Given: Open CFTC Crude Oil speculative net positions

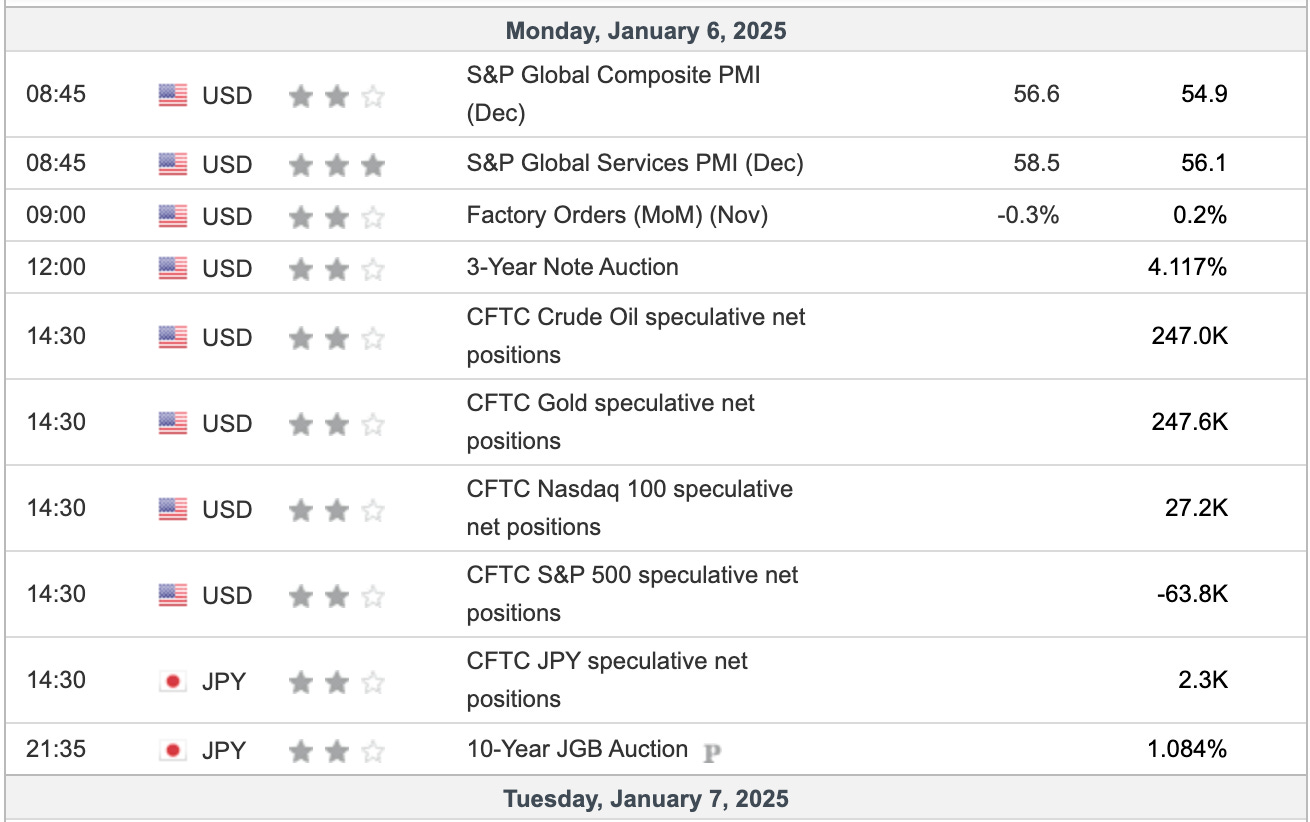Looking at the screenshot, I should pyautogui.click(x=636, y=336).
